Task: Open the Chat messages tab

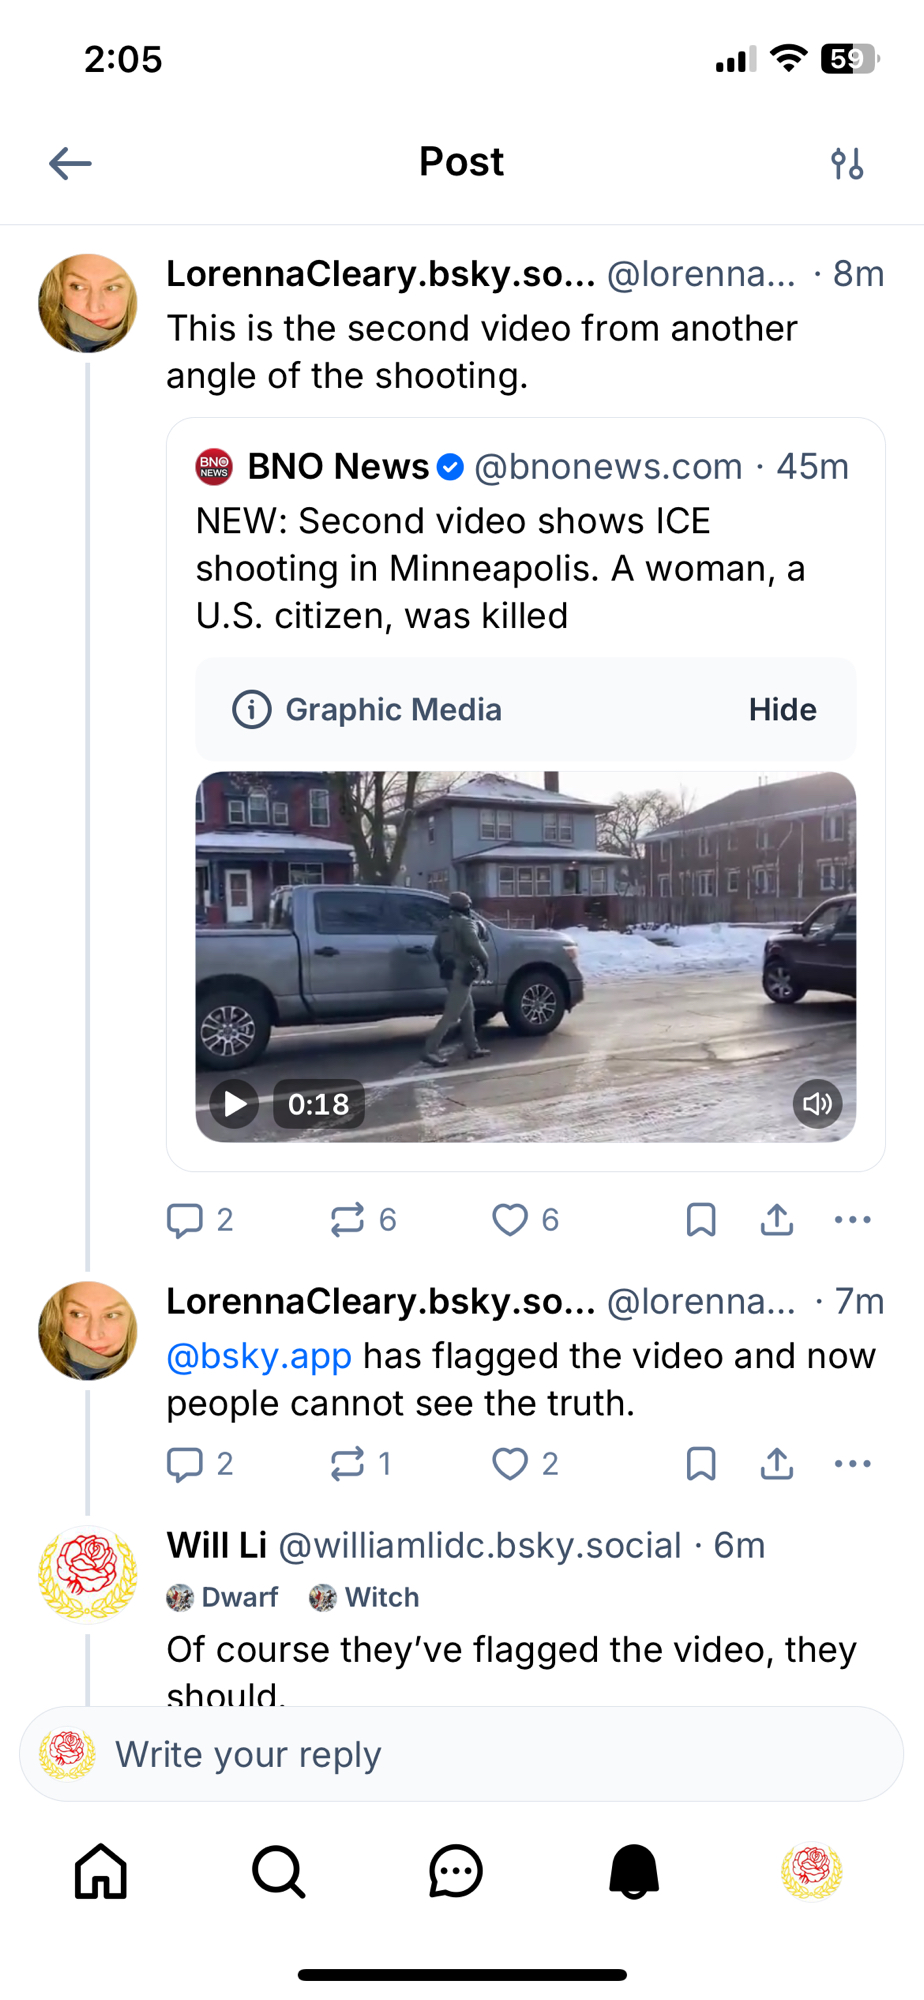Action: [x=456, y=1871]
